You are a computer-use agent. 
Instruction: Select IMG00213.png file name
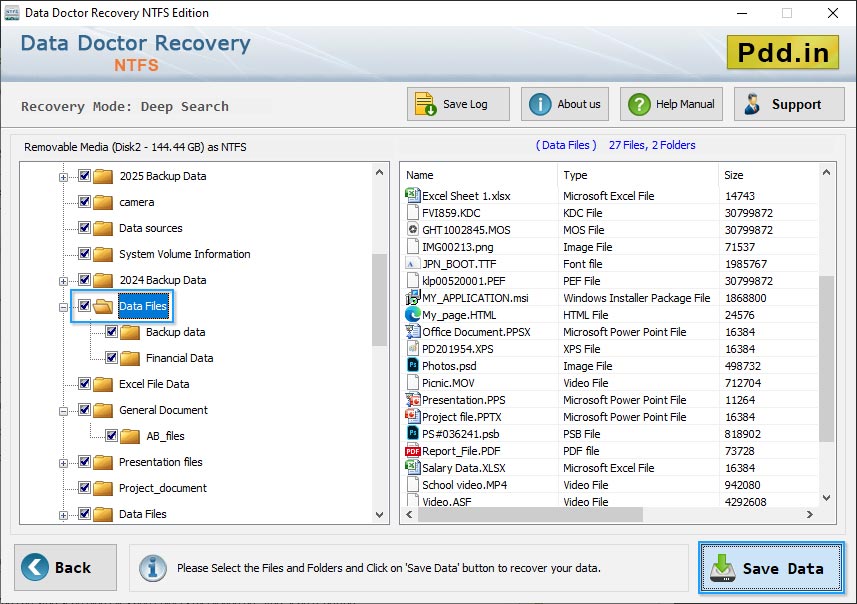tap(457, 247)
